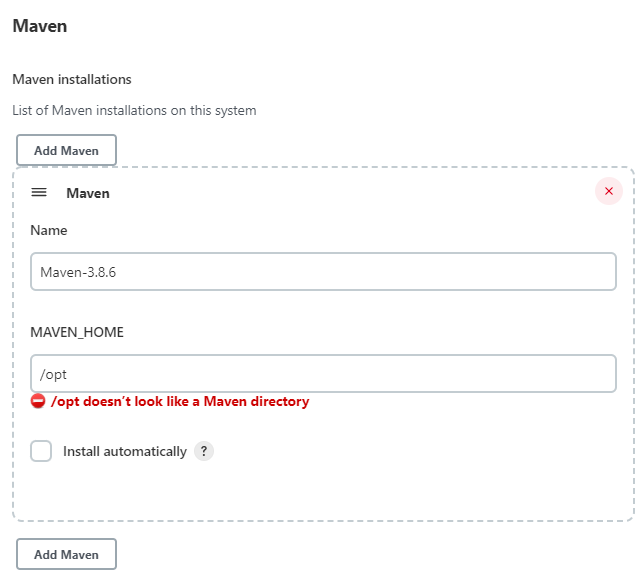Open help for Install automatically
This screenshot has height=587, width=642.
(x=204, y=451)
